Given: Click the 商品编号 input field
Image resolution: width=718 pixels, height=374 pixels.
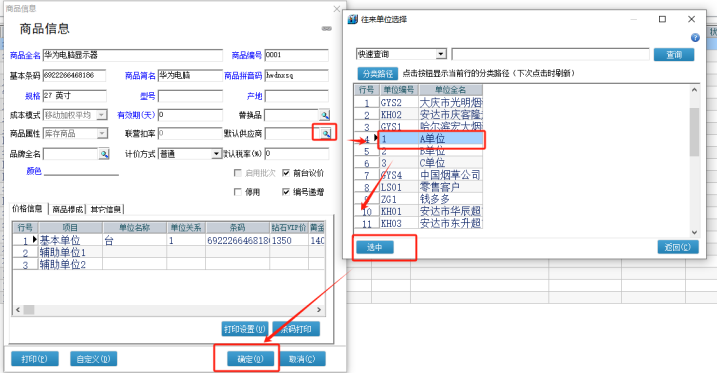Looking at the screenshot, I should 297,55.
